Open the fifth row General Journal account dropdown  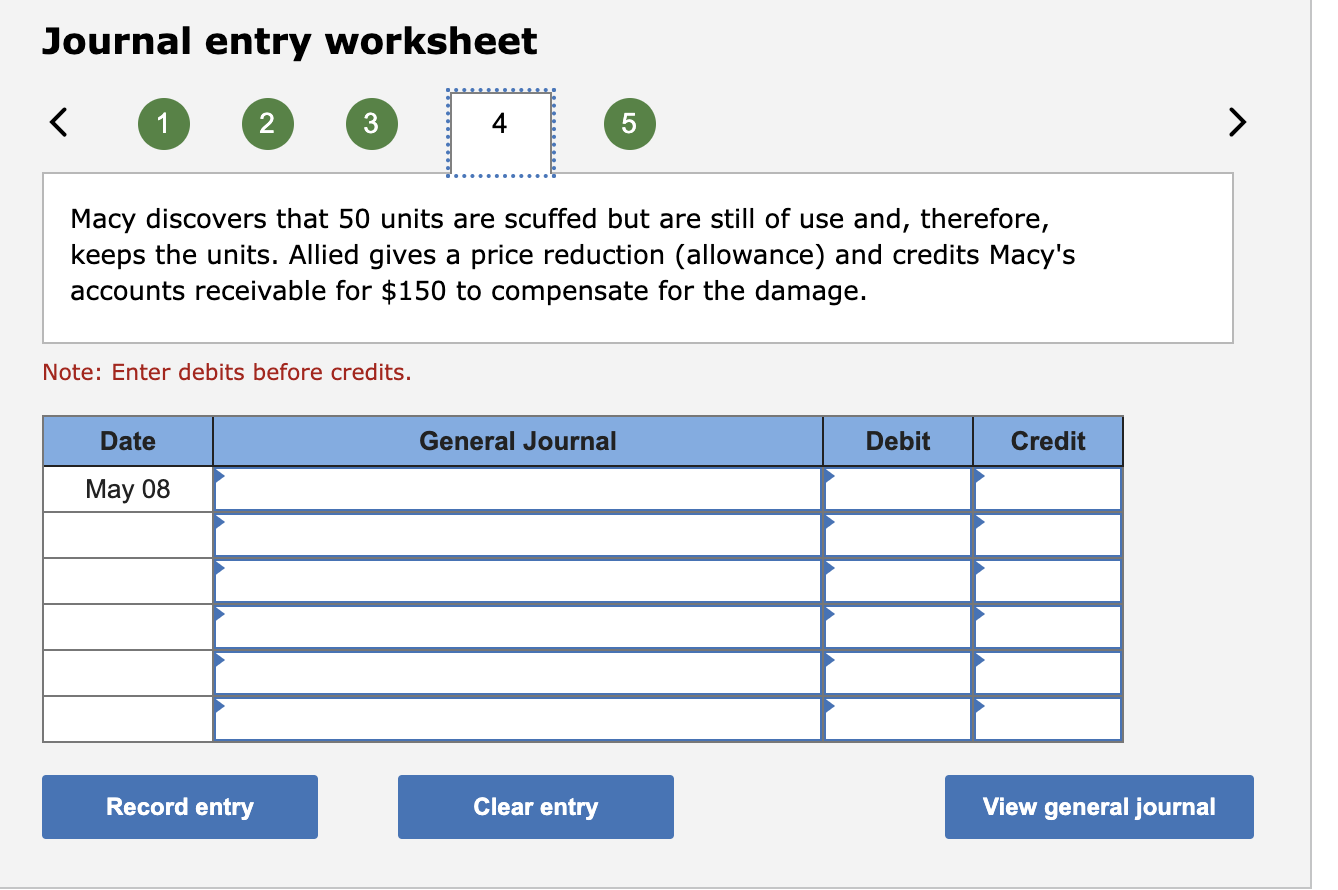[518, 673]
